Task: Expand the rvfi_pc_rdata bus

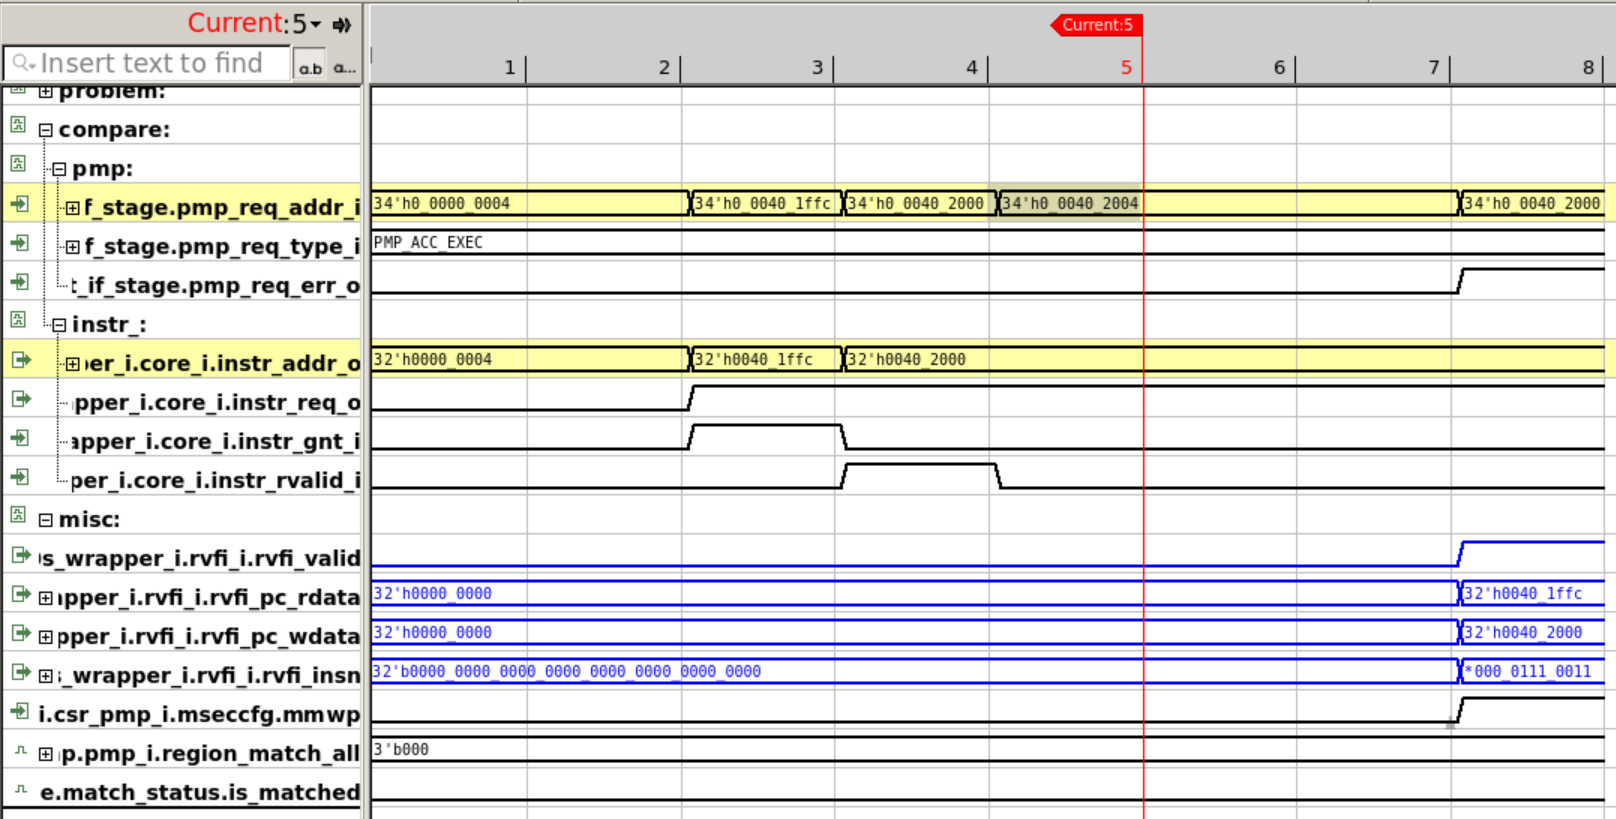Action: [x=45, y=598]
